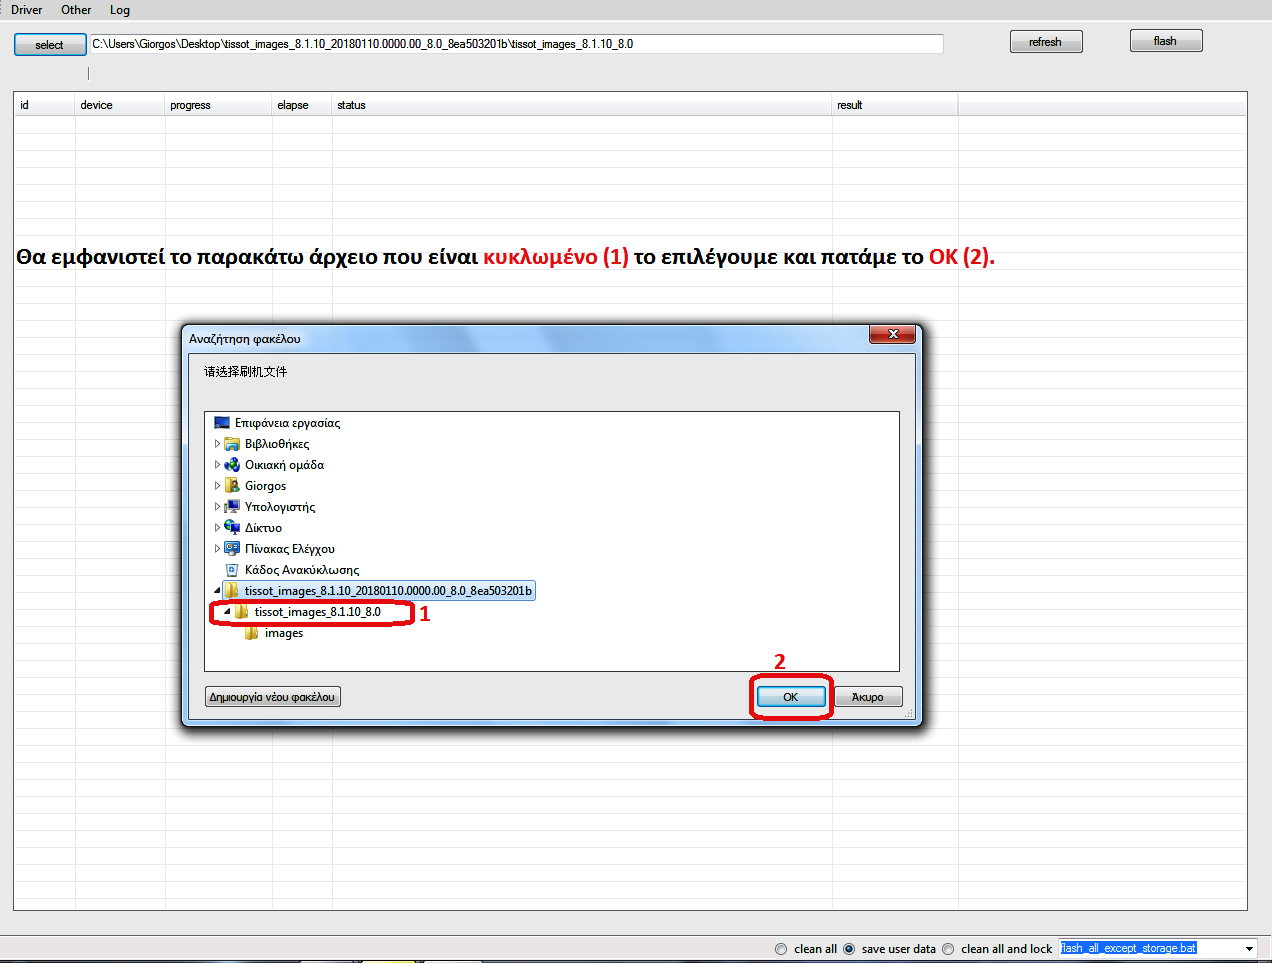Click the Computer (Υπολογιστής) icon
The width and height of the screenshot is (1278, 963).
pyautogui.click(x=232, y=507)
